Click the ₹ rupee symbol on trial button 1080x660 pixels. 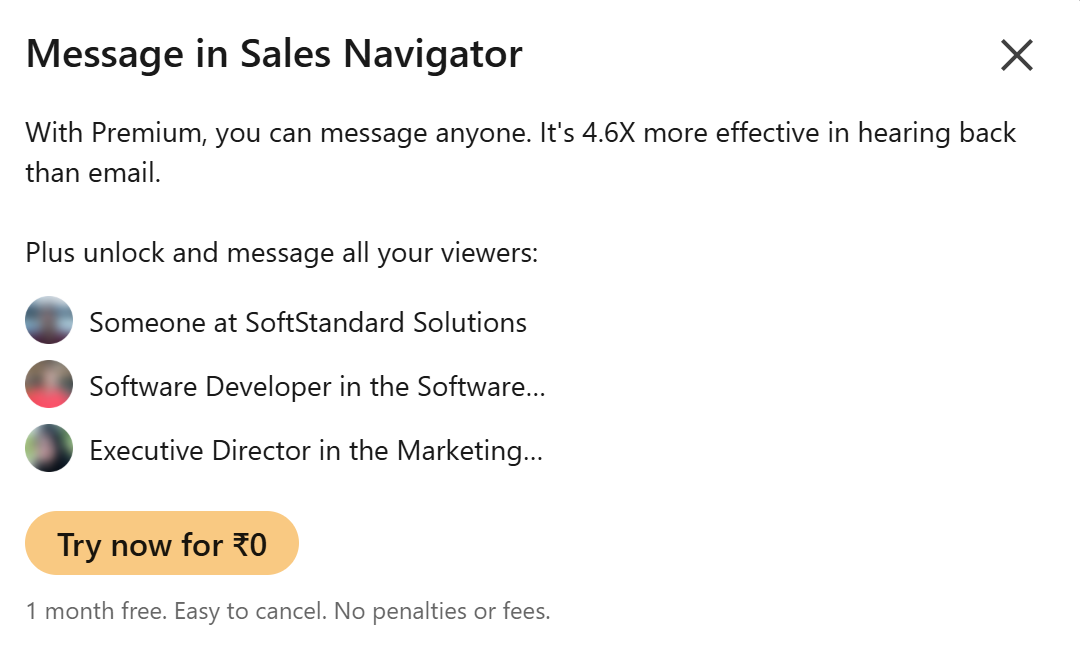(240, 545)
